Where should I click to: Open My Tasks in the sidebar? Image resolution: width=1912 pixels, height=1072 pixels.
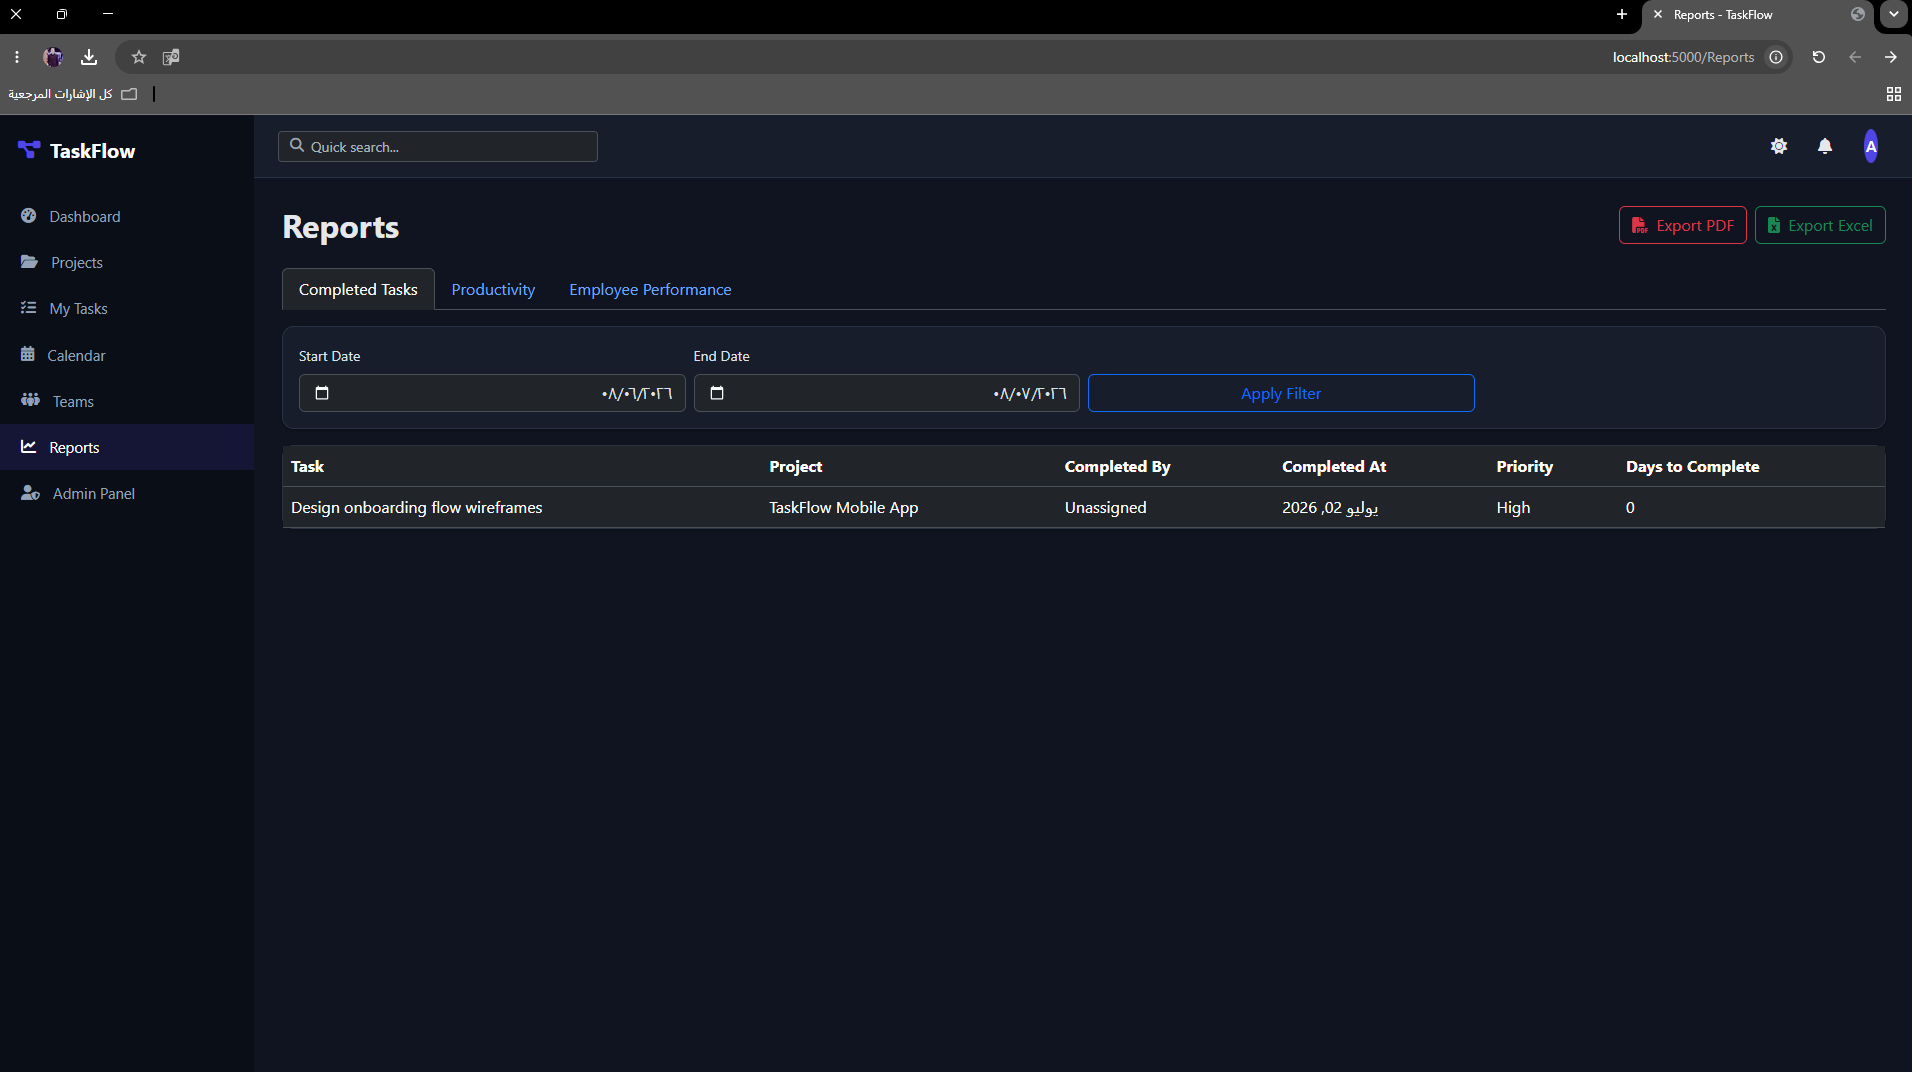pyautogui.click(x=127, y=308)
